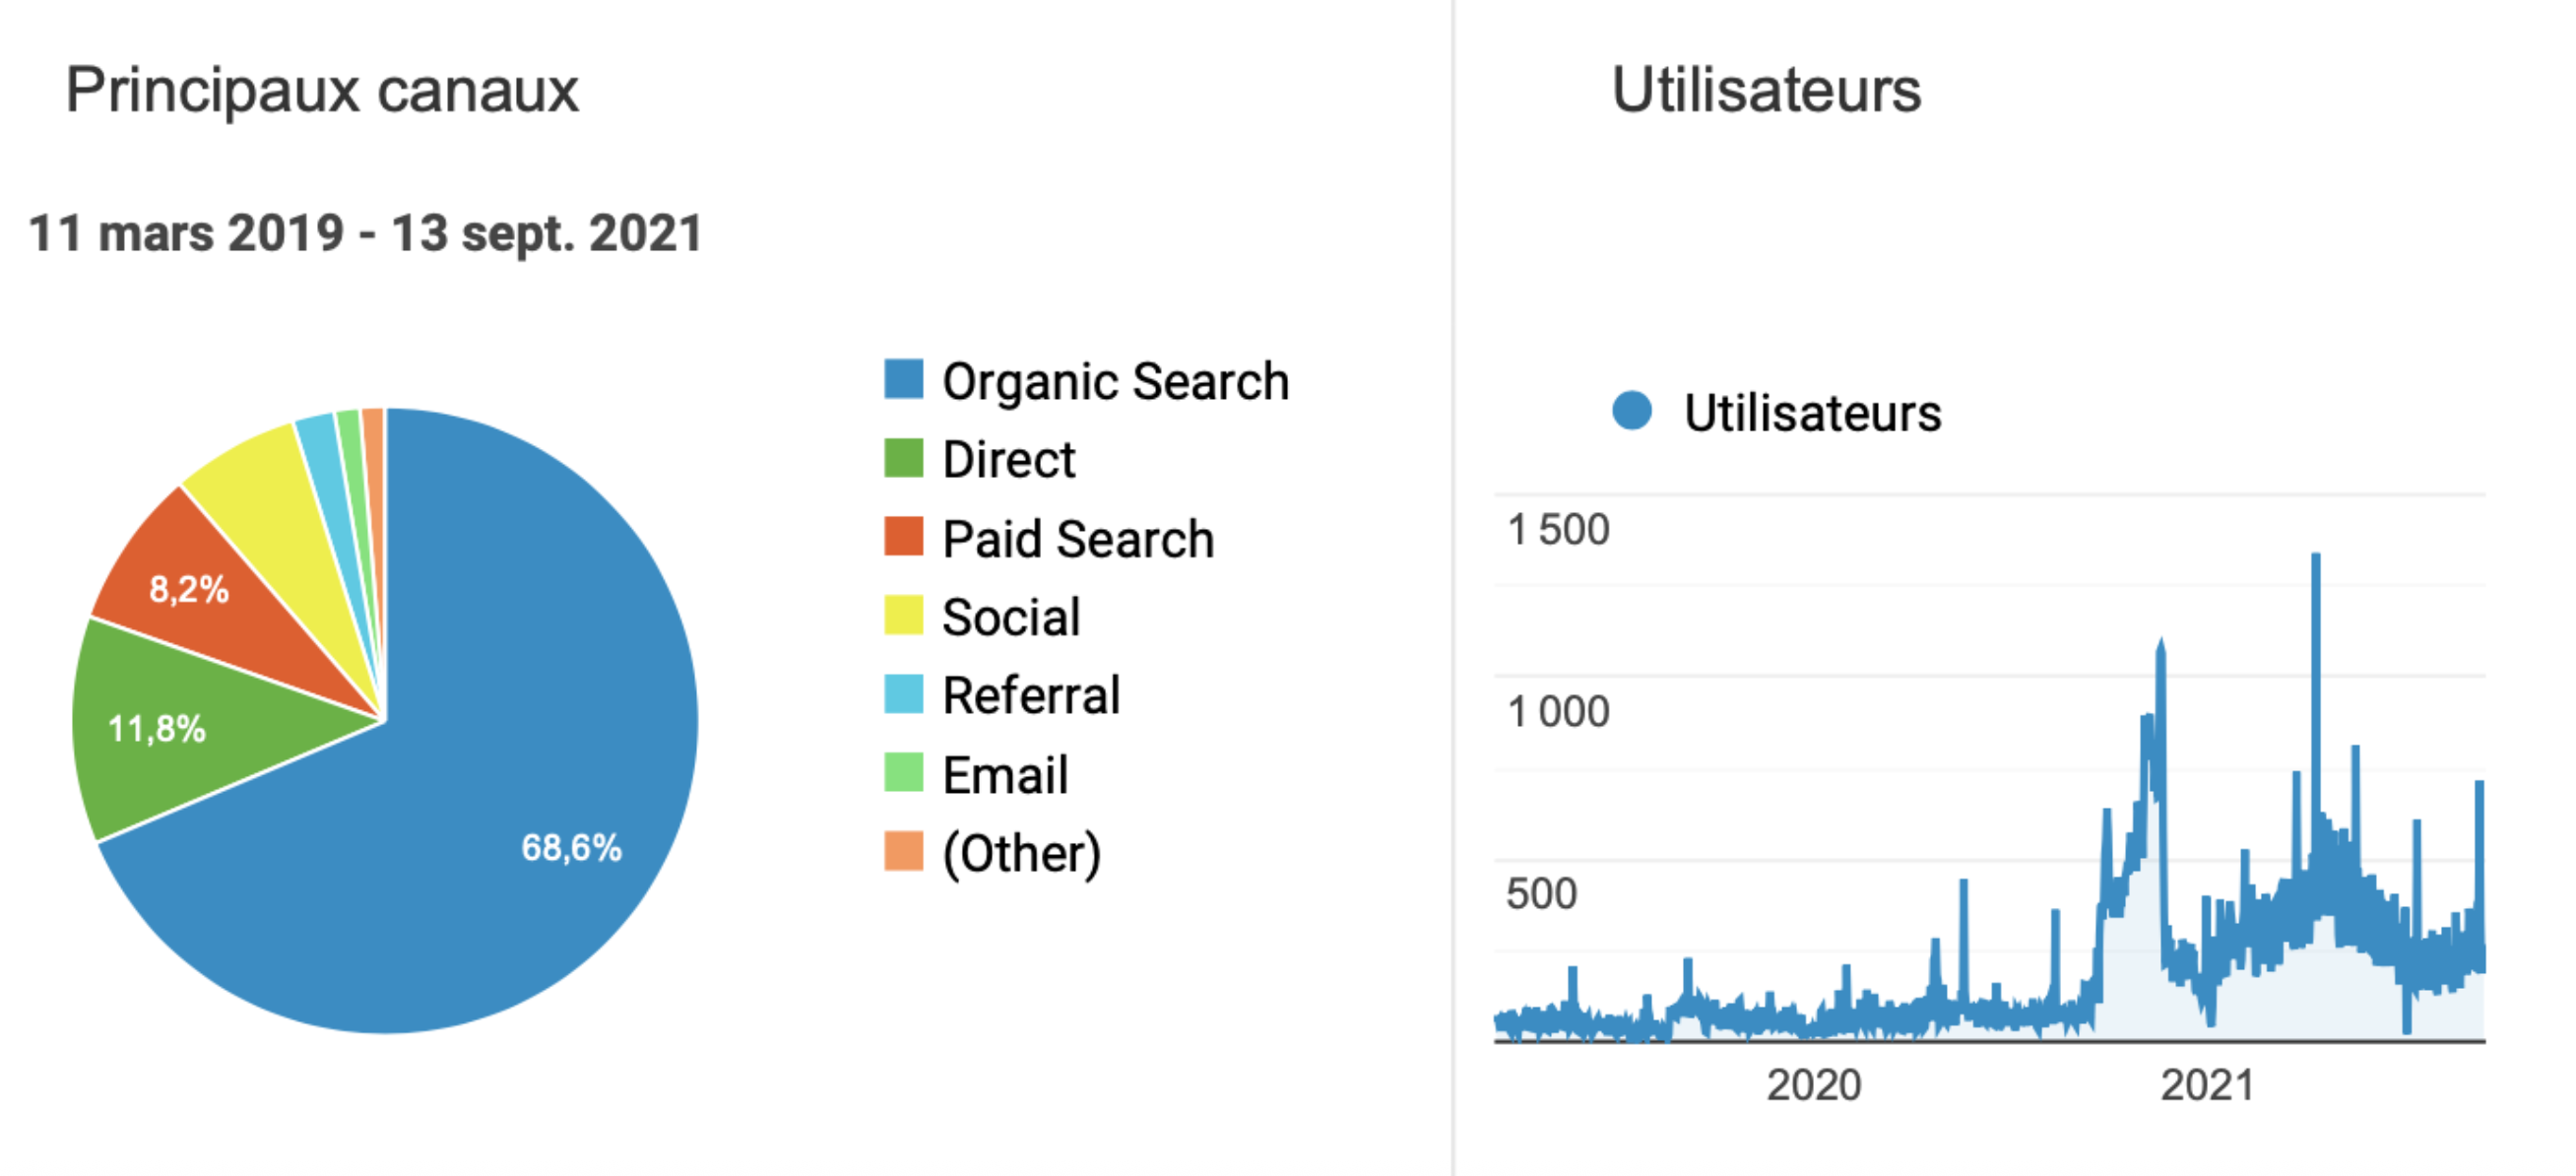
Task: Click the Paid Search orange-red legend swatch
Action: coord(903,536)
